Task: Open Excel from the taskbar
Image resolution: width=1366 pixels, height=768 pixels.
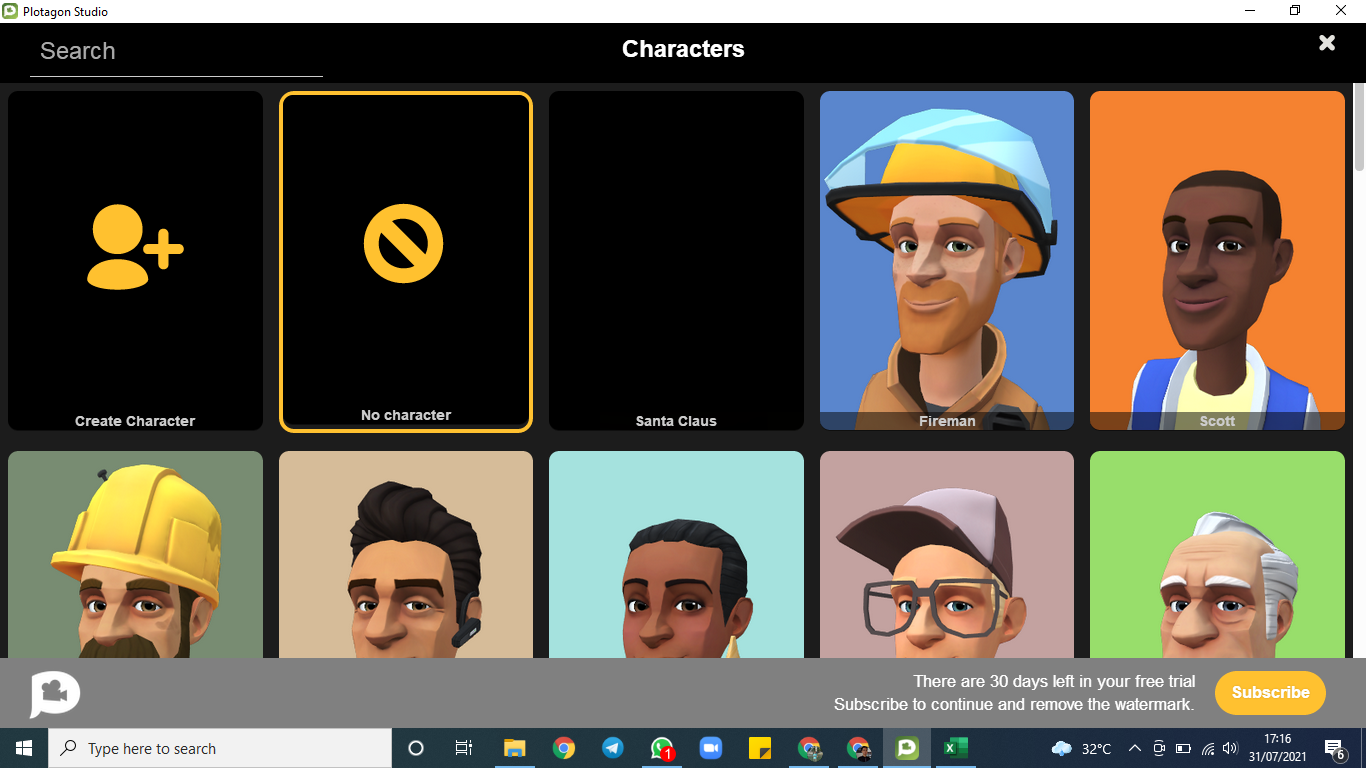Action: pyautogui.click(x=956, y=748)
